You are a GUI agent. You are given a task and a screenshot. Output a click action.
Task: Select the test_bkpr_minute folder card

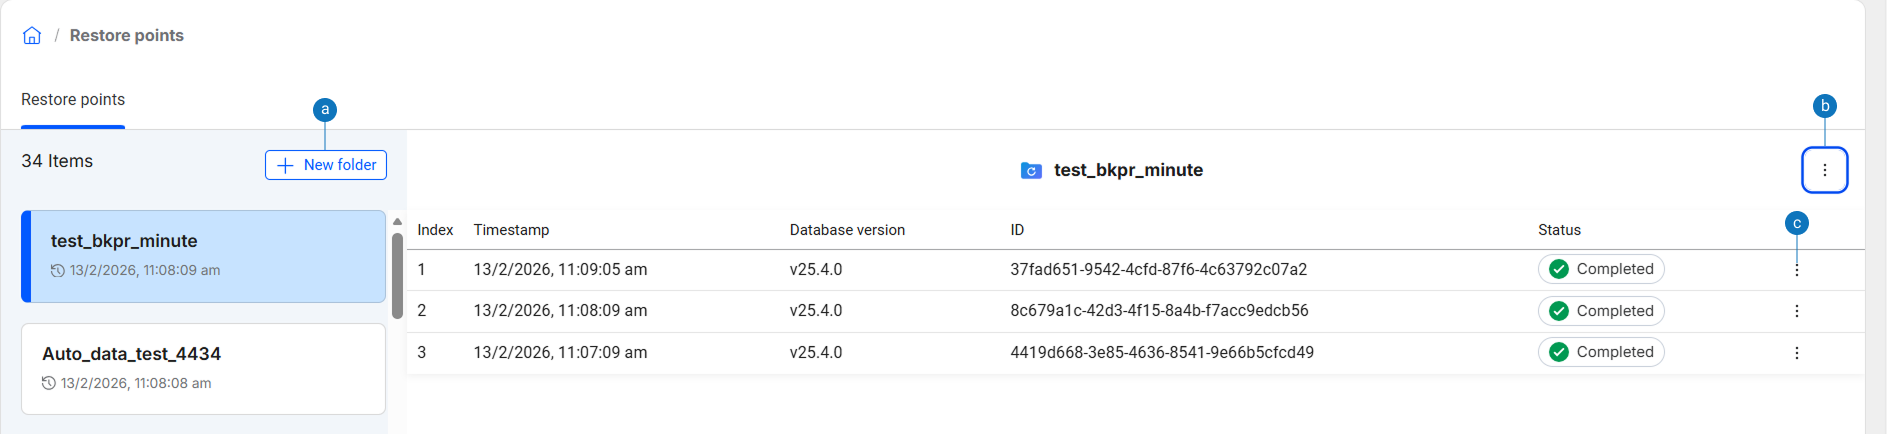203,256
